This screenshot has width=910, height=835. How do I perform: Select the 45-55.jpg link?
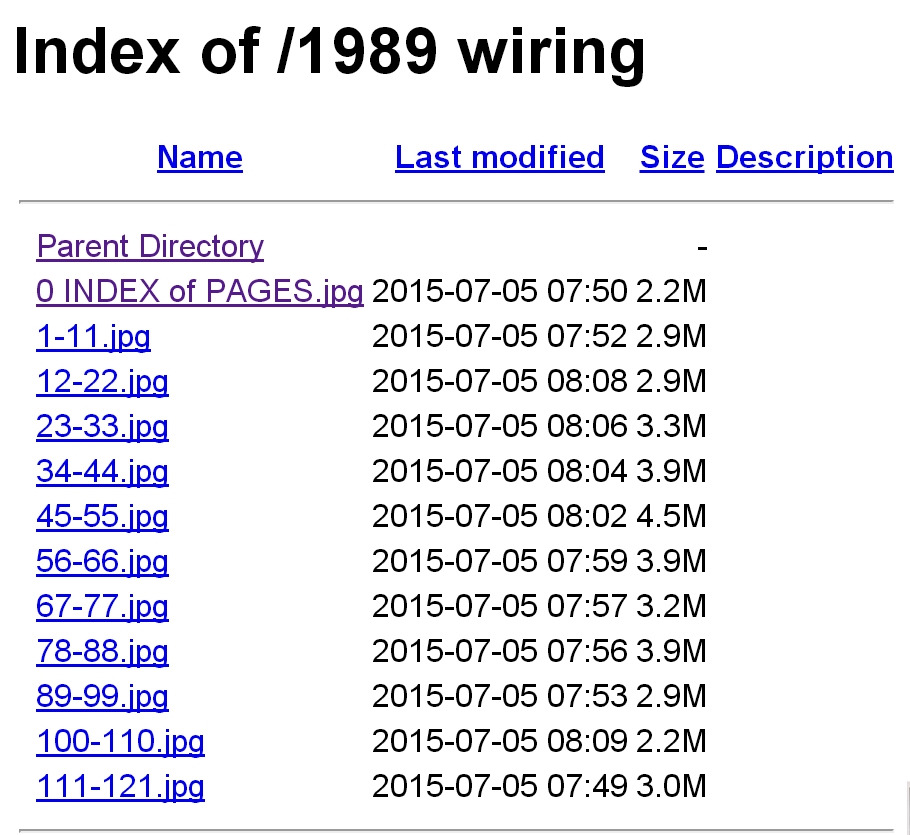[102, 517]
